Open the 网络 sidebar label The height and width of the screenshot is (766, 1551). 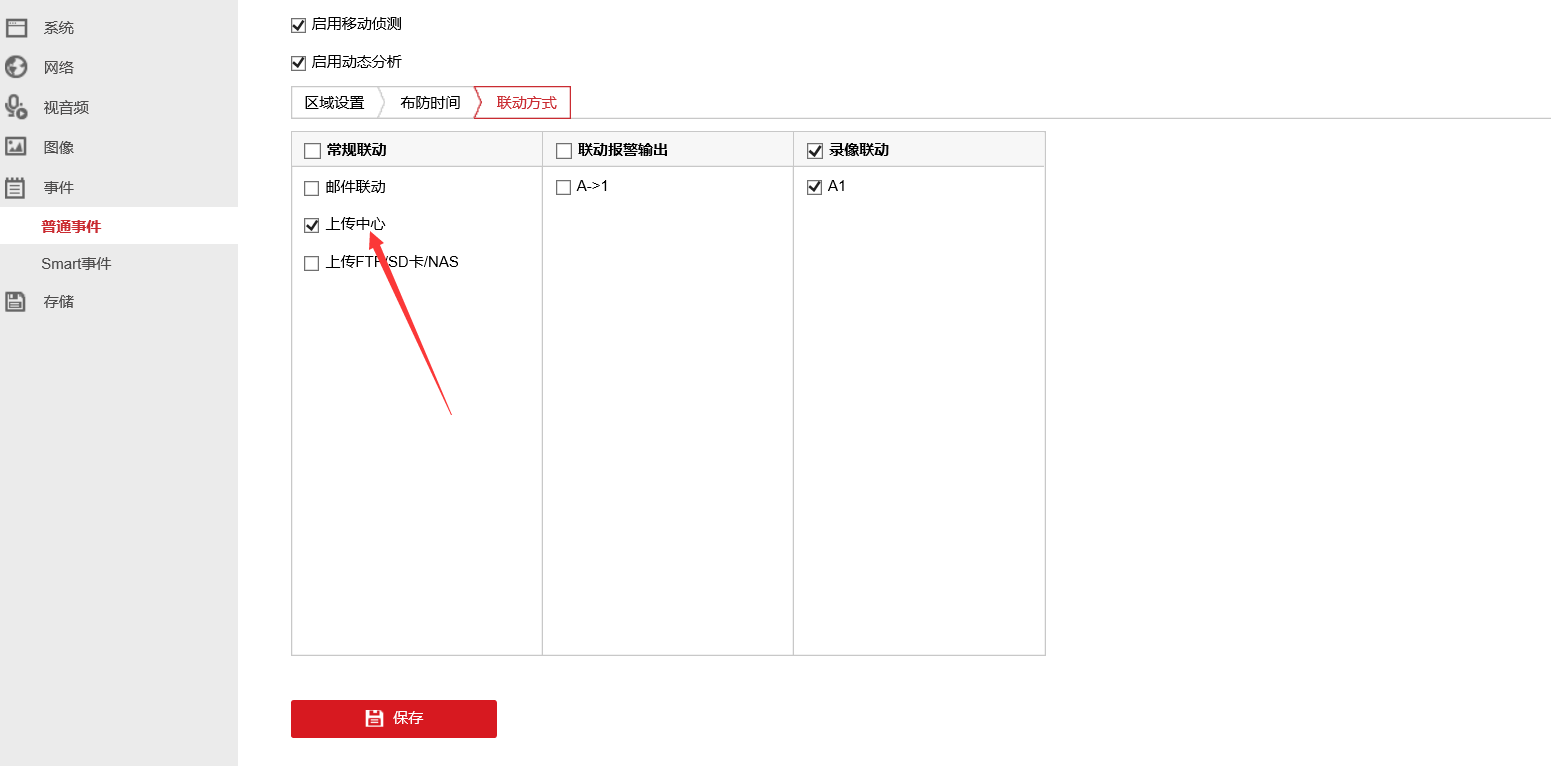[x=59, y=68]
